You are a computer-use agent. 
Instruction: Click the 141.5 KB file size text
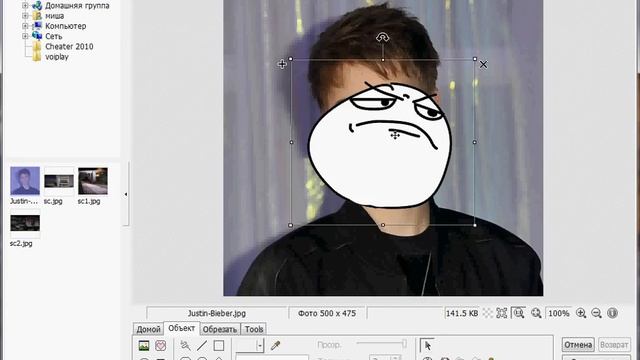click(x=462, y=313)
